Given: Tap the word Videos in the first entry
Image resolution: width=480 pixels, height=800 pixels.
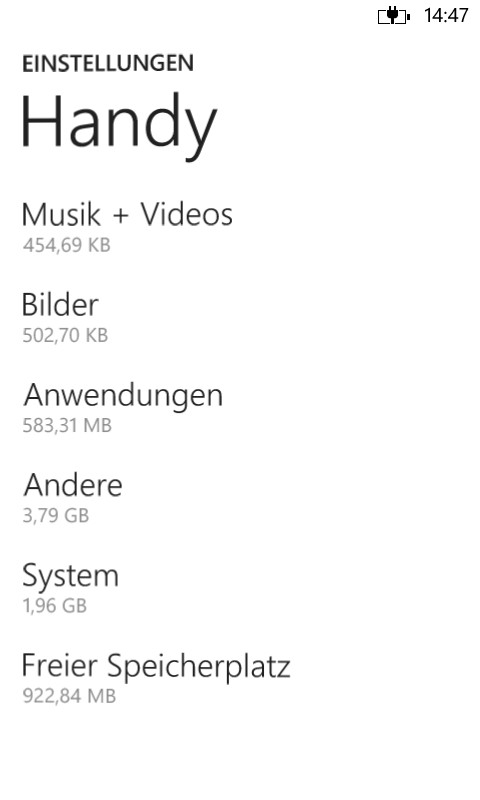Looking at the screenshot, I should click(187, 214).
